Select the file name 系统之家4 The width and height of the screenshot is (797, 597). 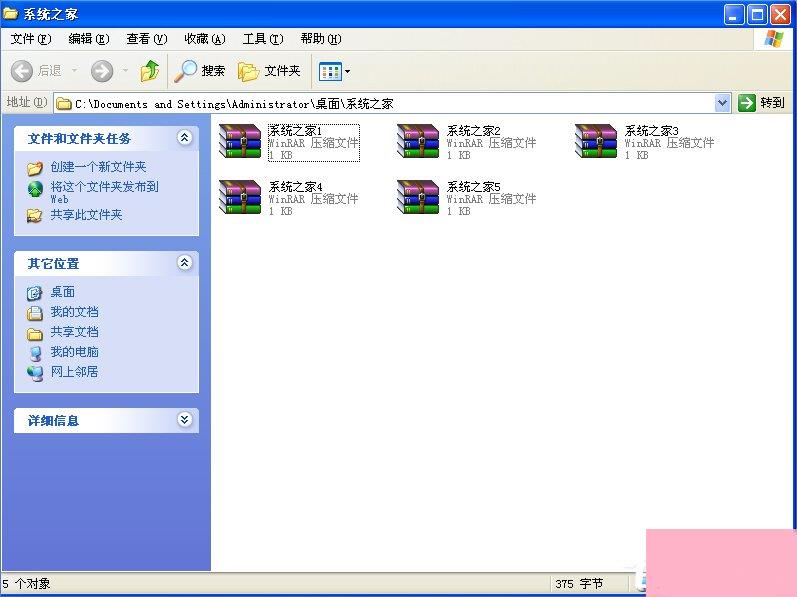point(295,186)
